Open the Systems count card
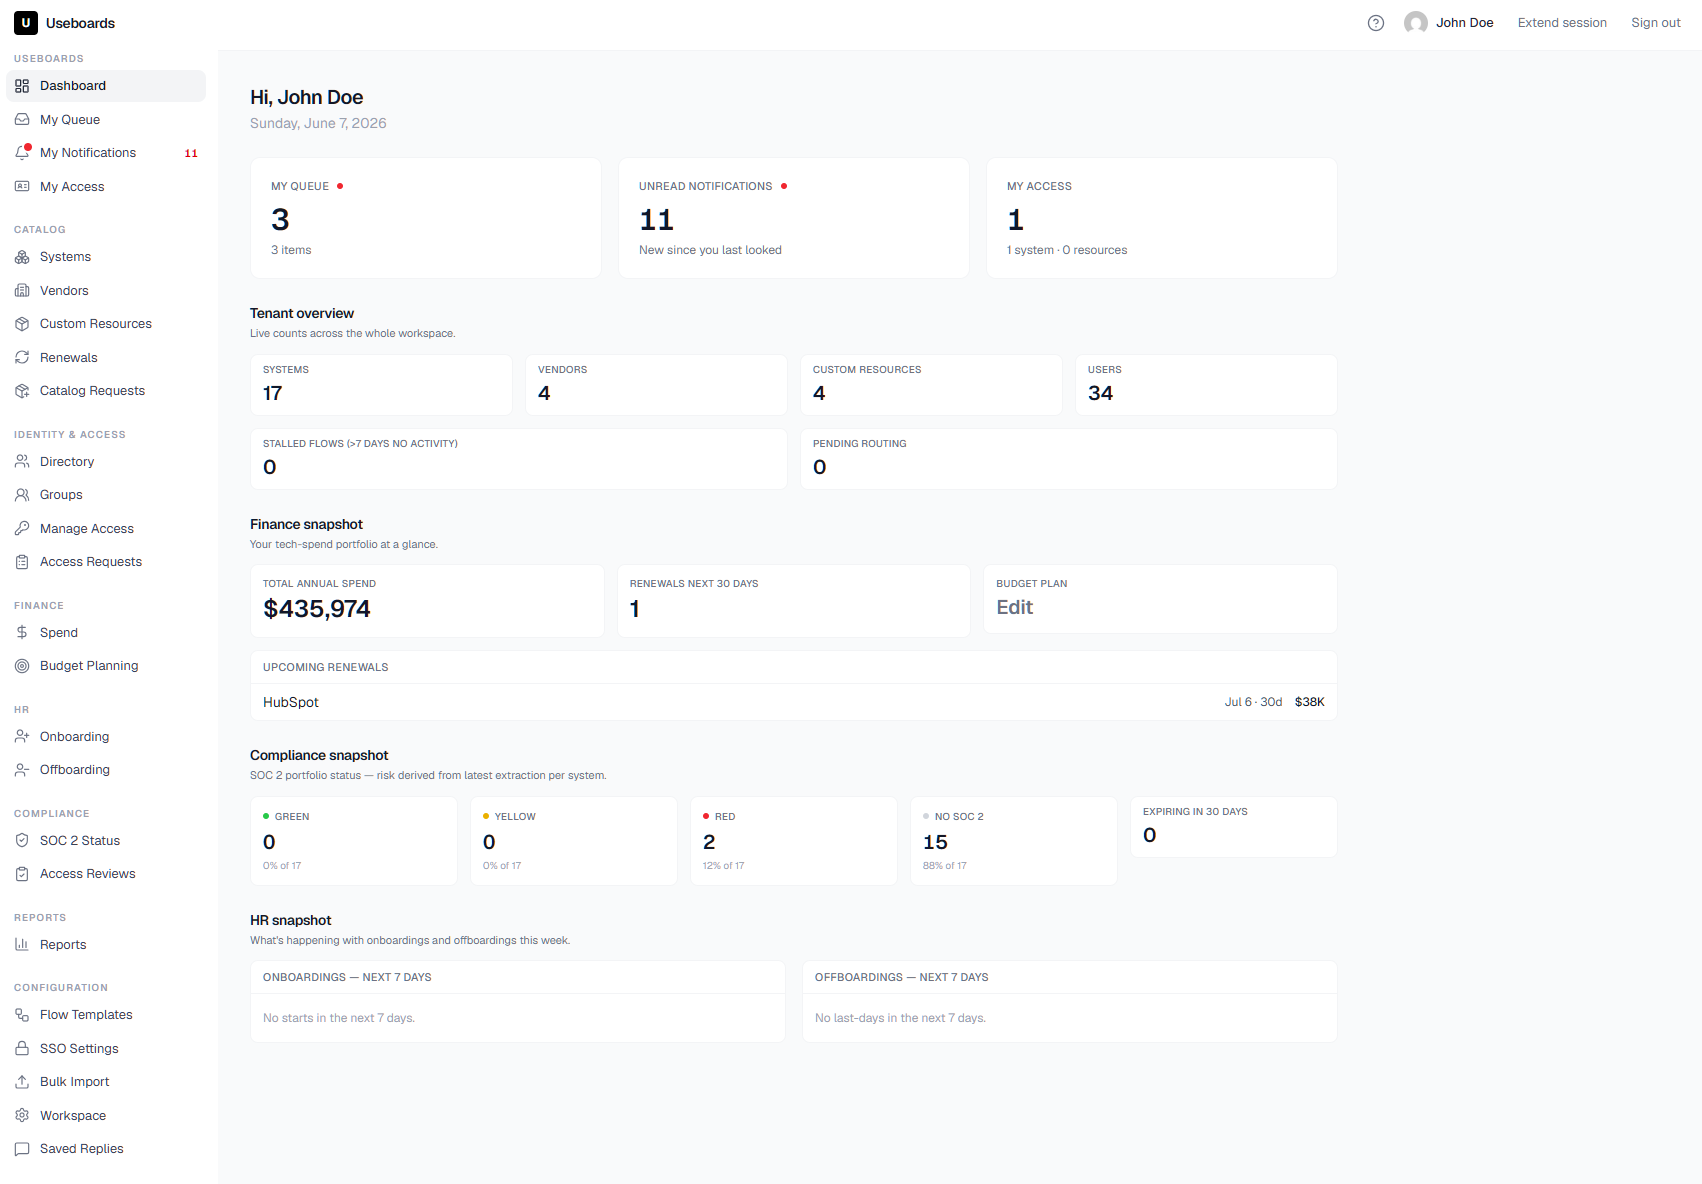This screenshot has height=1184, width=1702. click(381, 385)
